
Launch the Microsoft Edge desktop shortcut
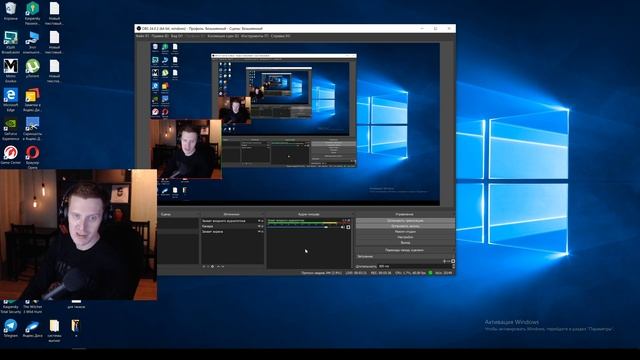[x=11, y=100]
